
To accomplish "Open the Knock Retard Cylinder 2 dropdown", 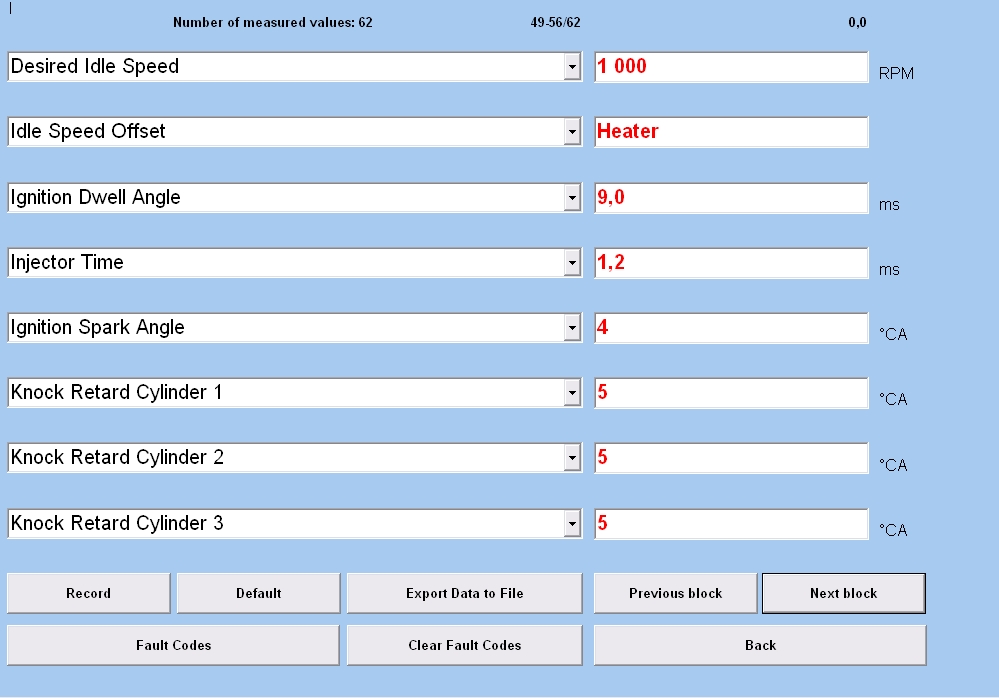I will click(x=572, y=458).
